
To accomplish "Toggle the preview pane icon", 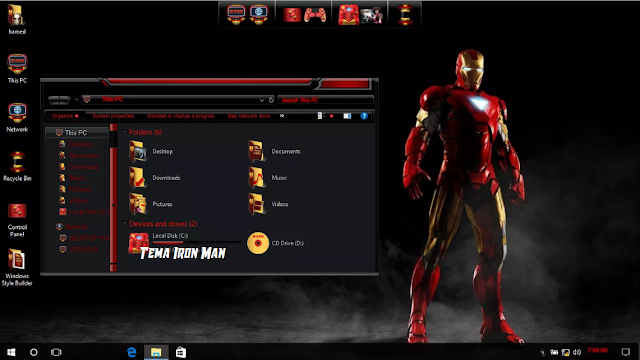I will pyautogui.click(x=347, y=116).
